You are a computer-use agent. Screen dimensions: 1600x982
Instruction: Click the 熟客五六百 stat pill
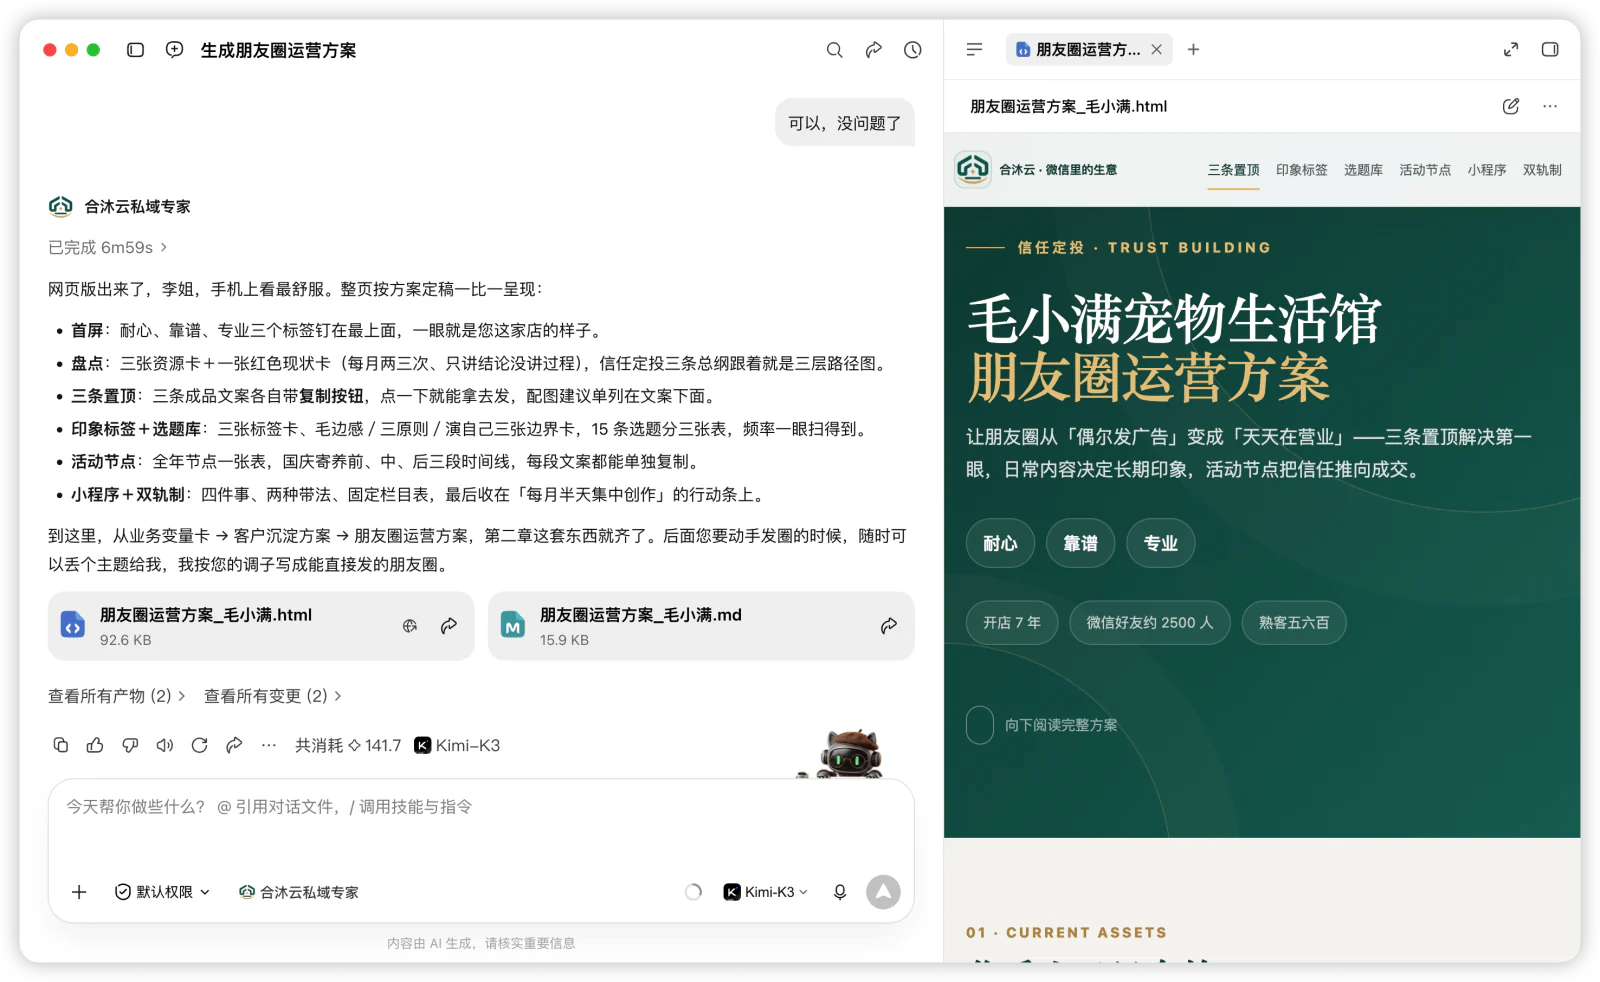tap(1294, 622)
